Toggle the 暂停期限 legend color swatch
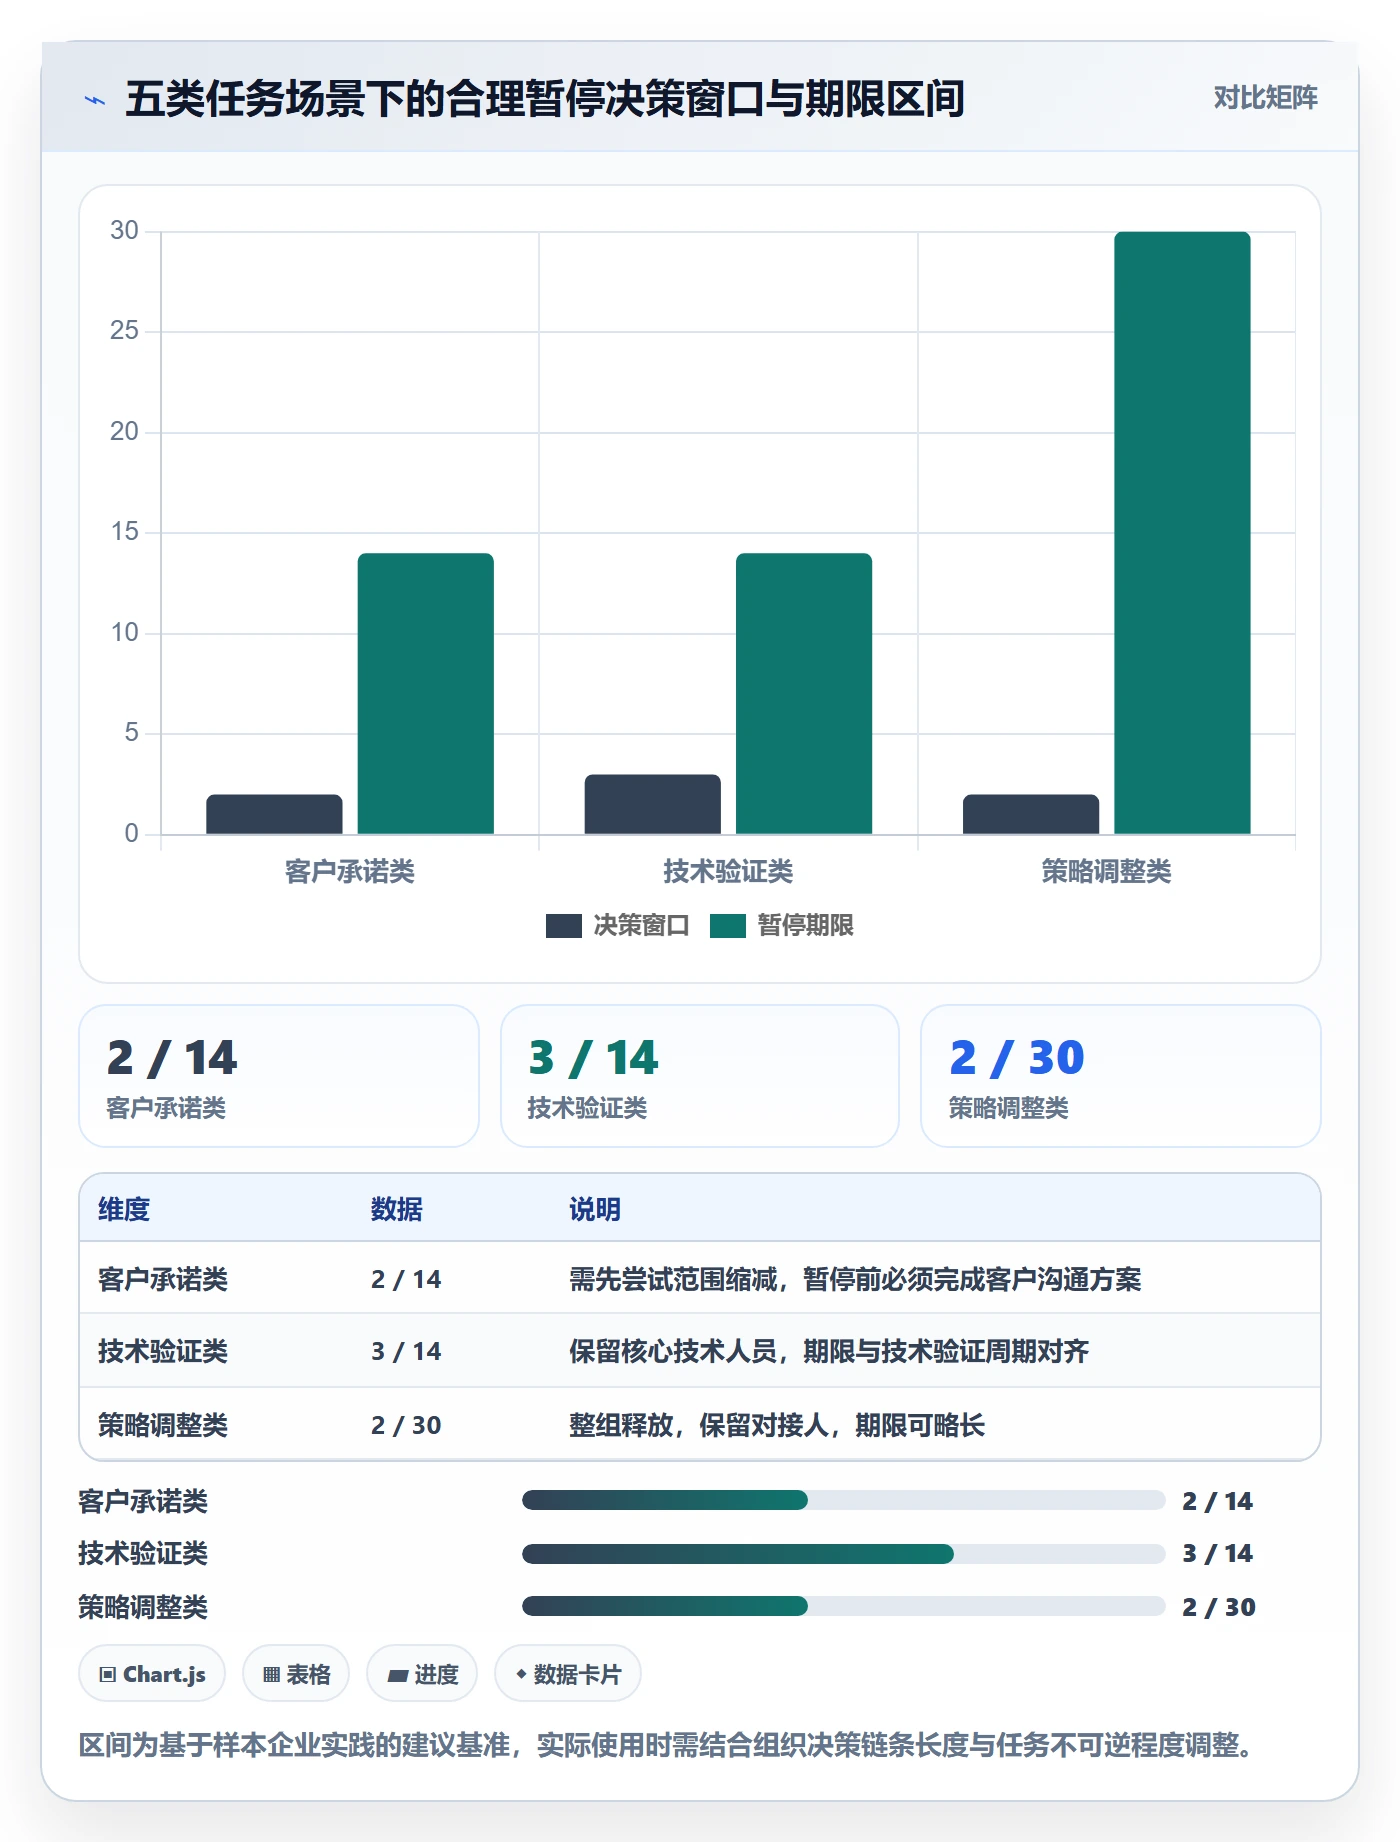 coord(727,926)
